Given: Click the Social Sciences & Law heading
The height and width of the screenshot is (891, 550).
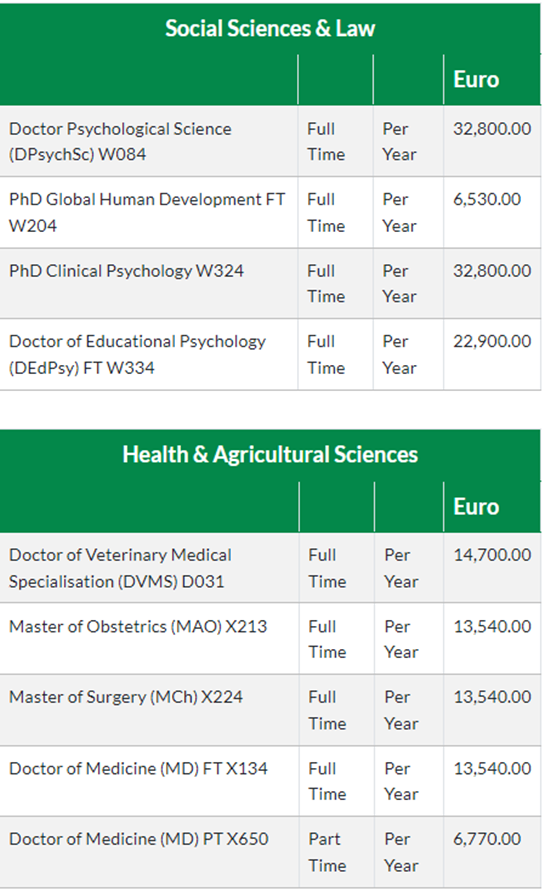Looking at the screenshot, I should (x=270, y=28).
